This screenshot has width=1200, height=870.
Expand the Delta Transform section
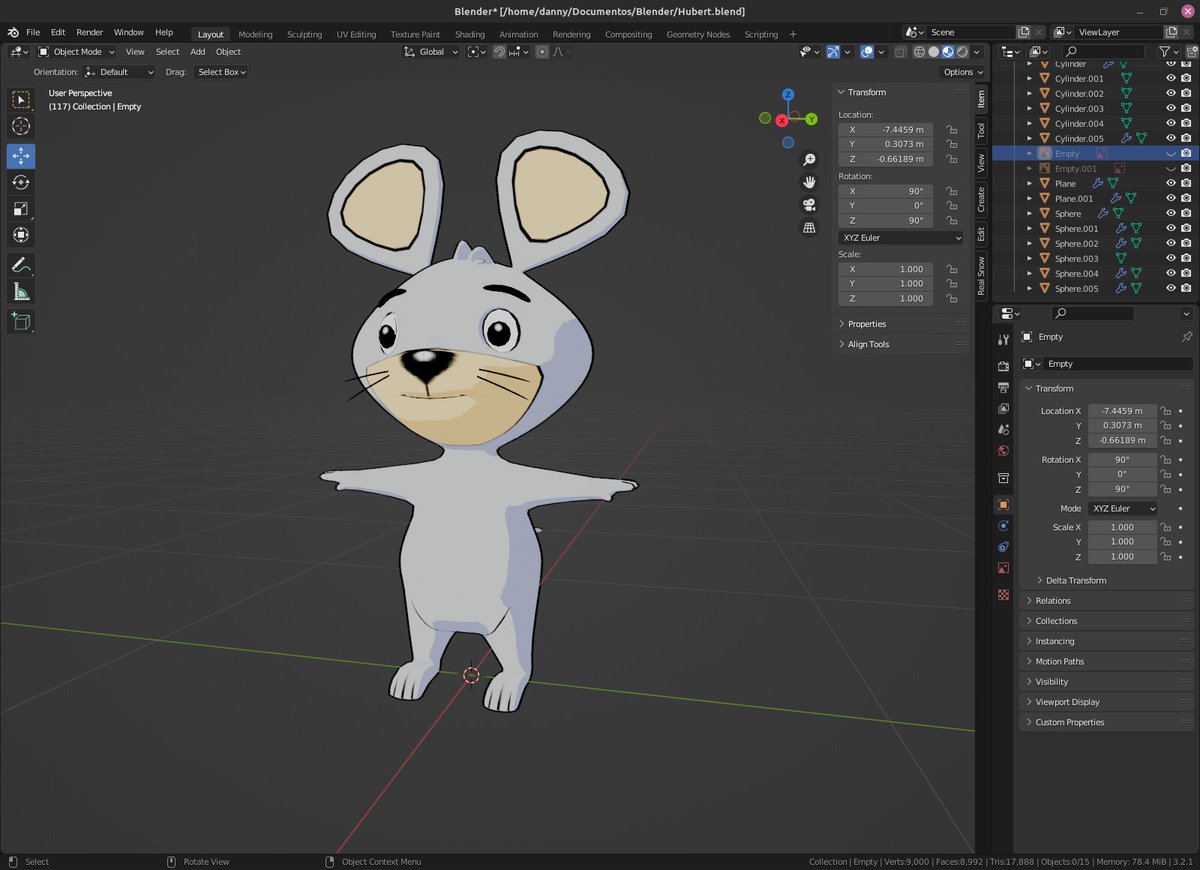click(x=1075, y=580)
